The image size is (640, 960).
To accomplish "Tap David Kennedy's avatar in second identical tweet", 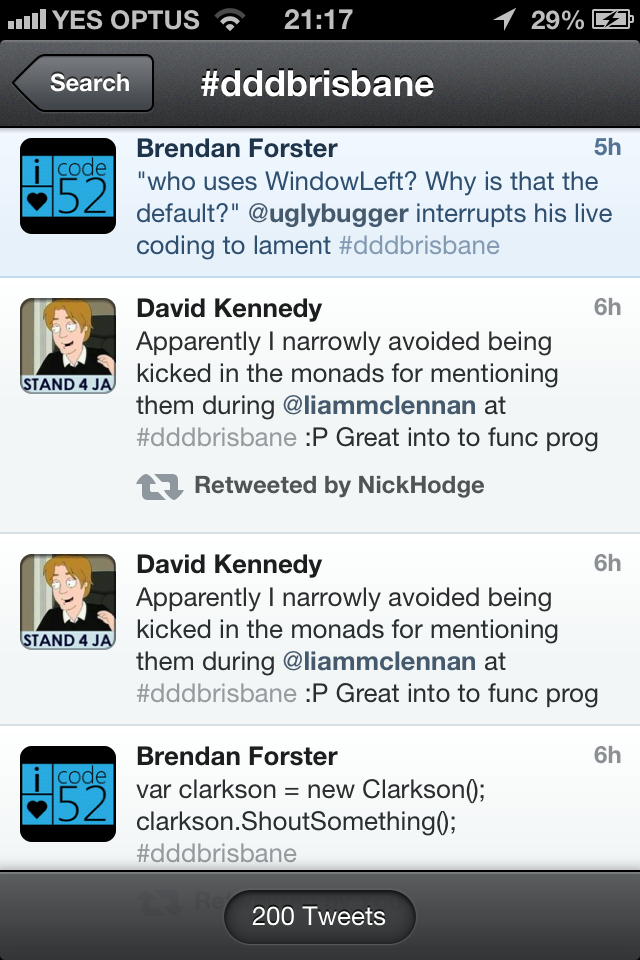I will [68, 602].
